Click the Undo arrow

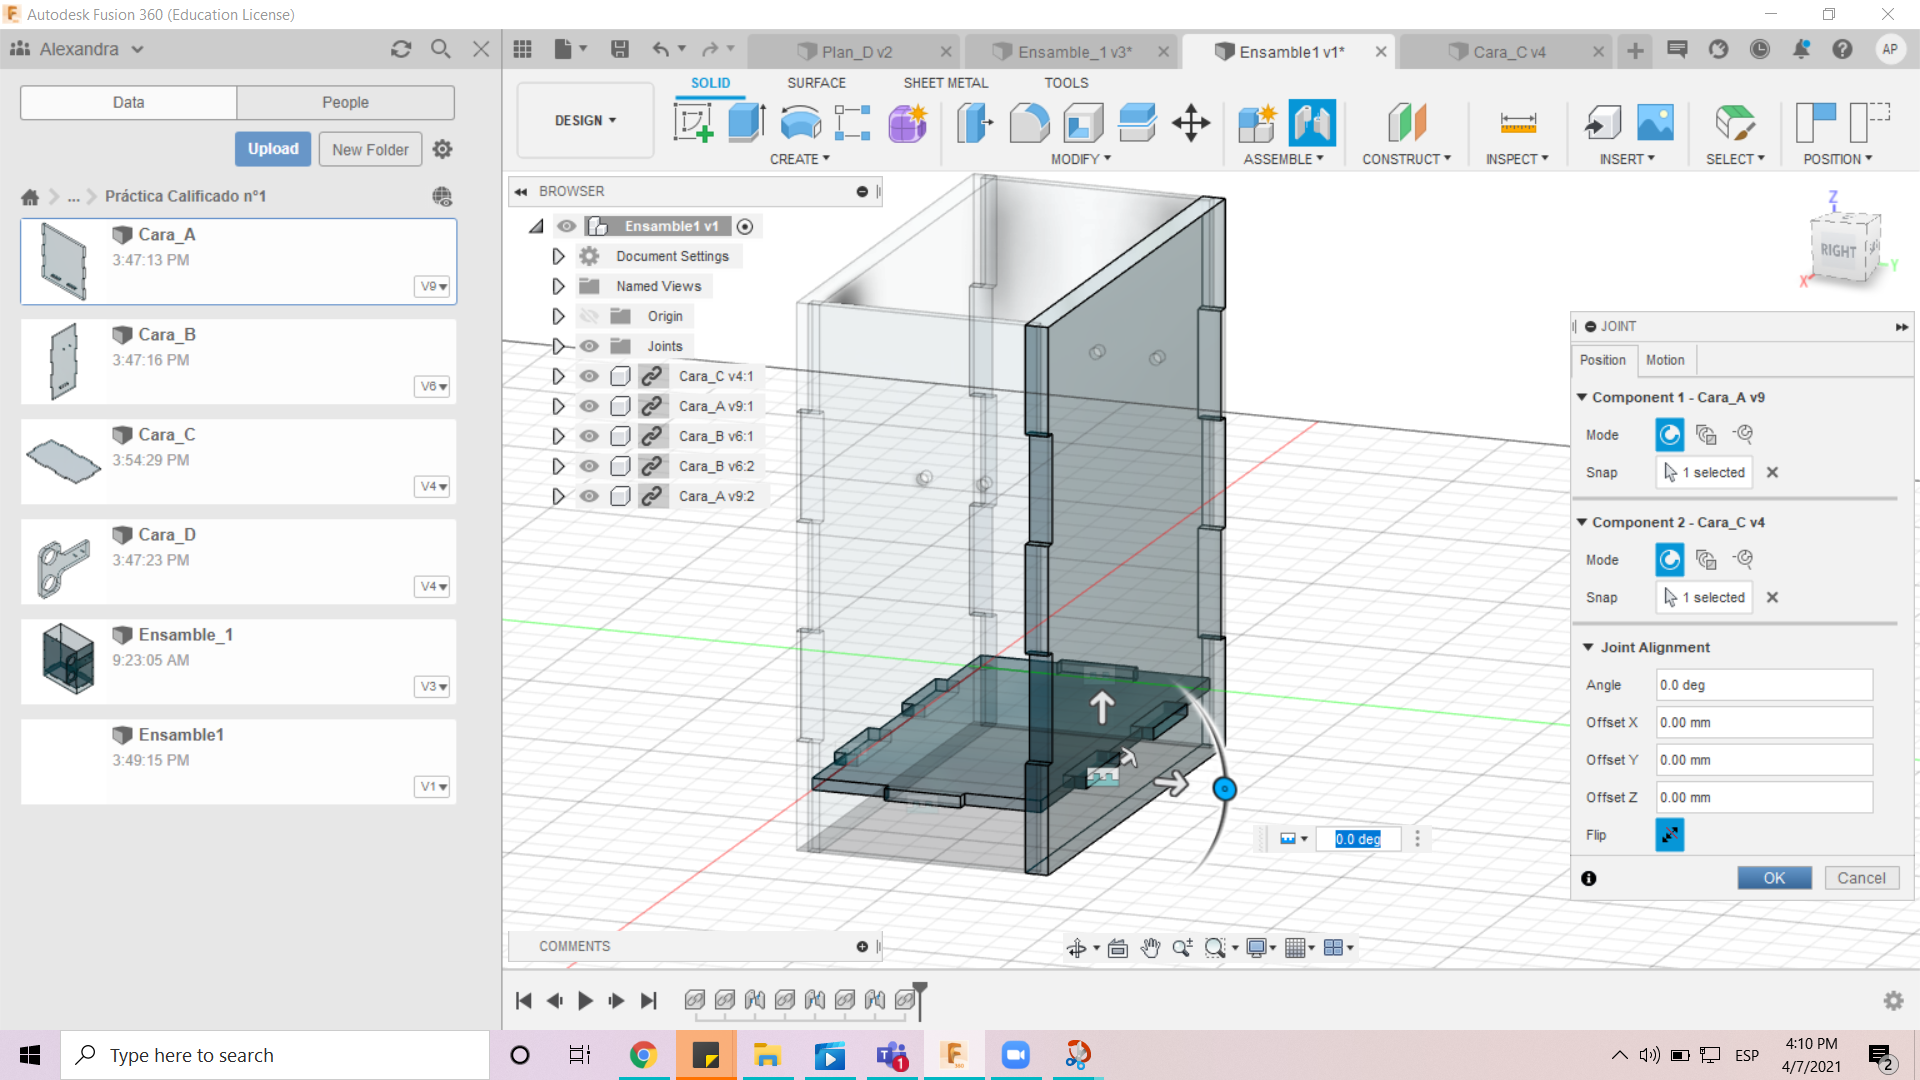pyautogui.click(x=660, y=50)
